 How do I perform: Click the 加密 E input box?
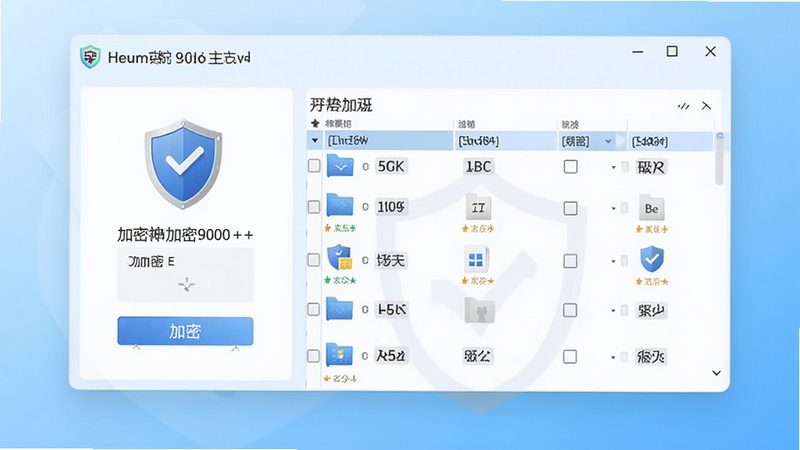(185, 274)
